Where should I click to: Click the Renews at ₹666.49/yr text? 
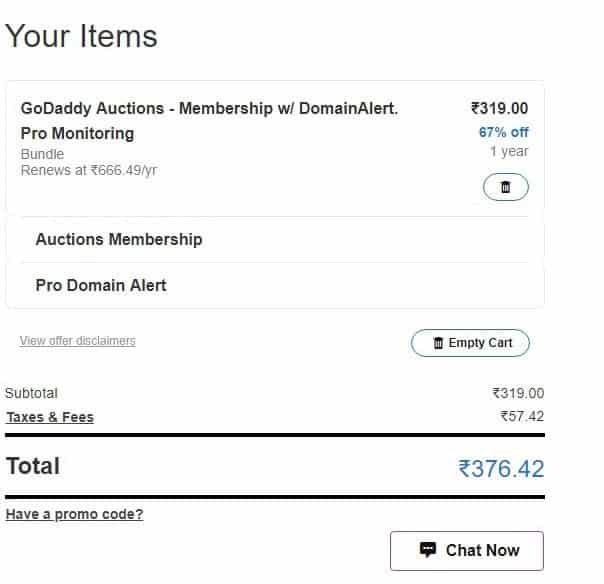(89, 170)
